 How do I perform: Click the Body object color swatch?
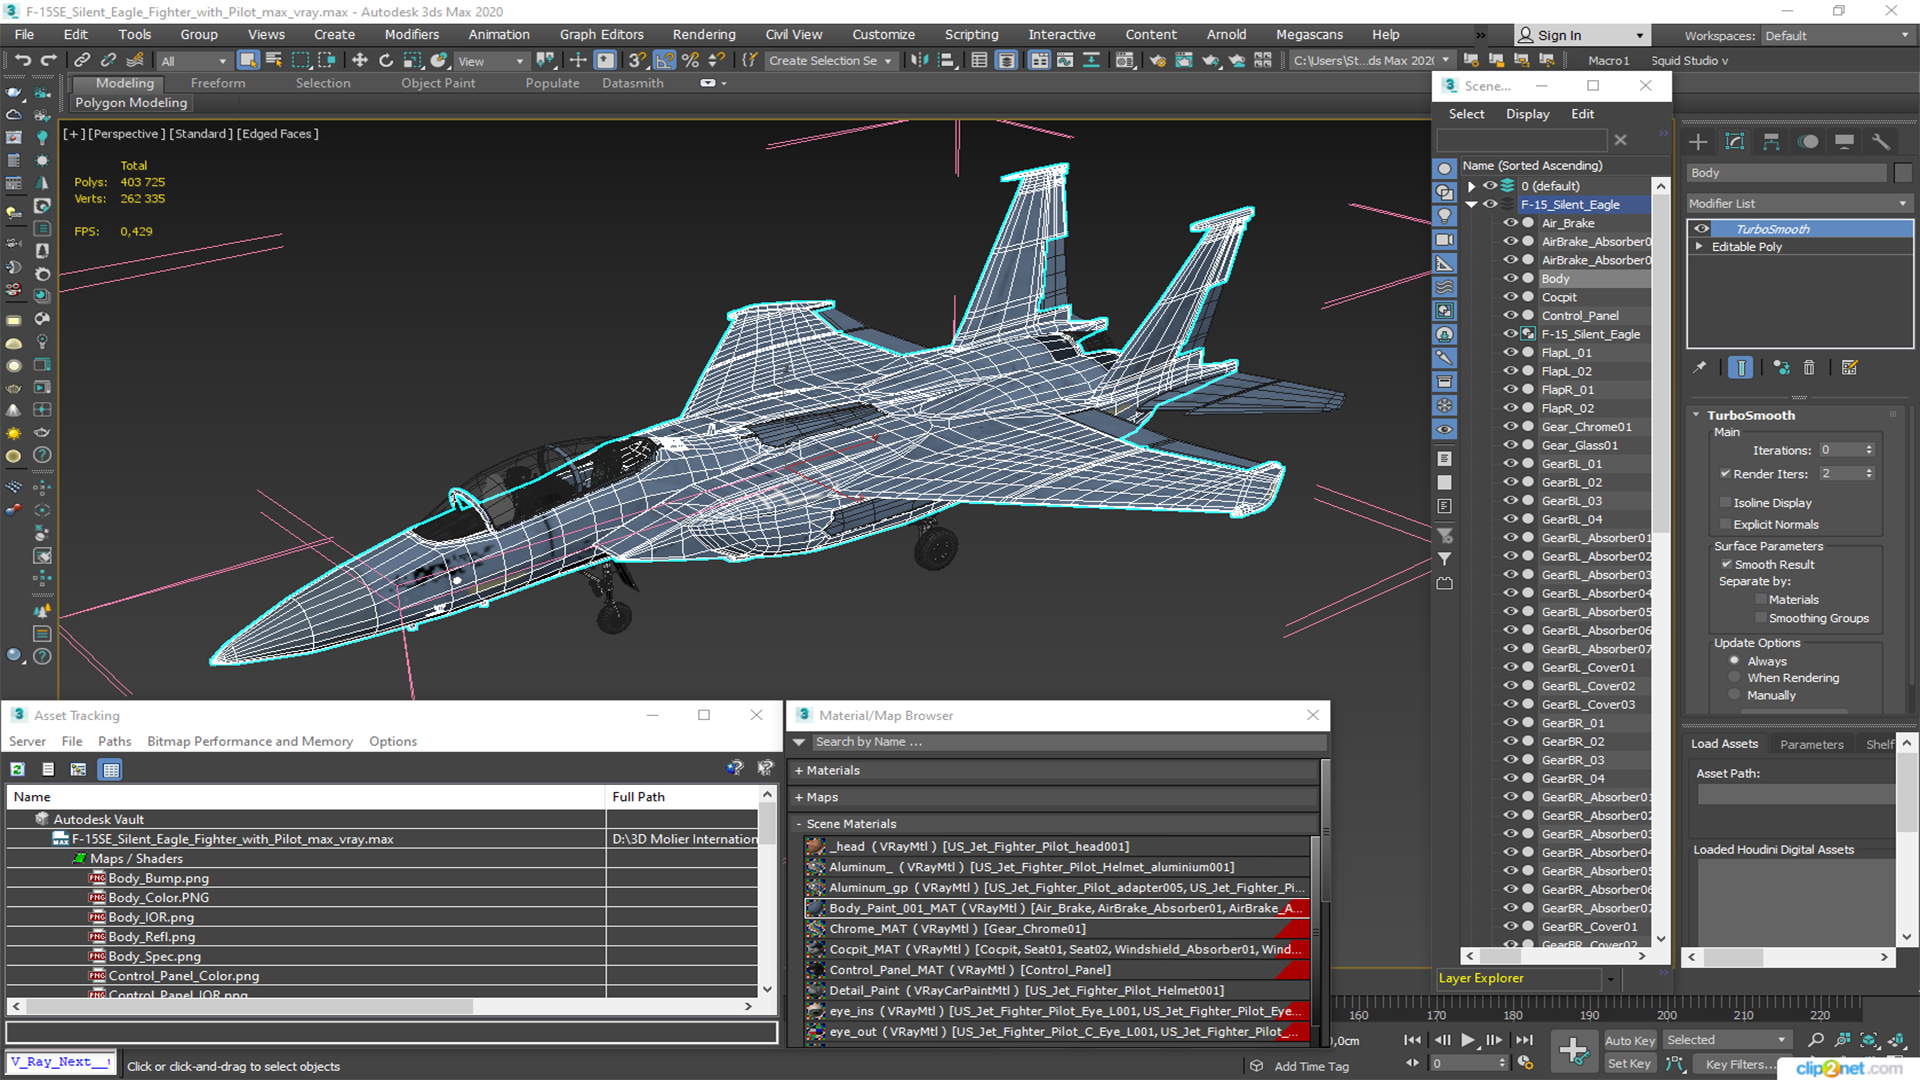click(x=1902, y=173)
